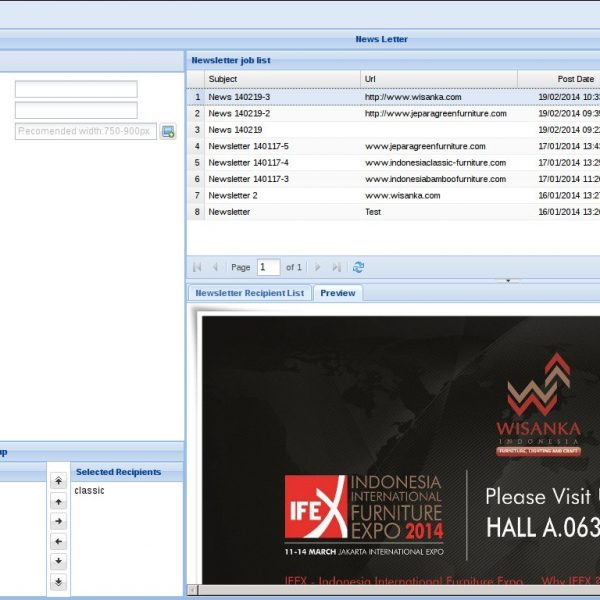
Task: Sort by the Url column header
Action: (x=439, y=79)
